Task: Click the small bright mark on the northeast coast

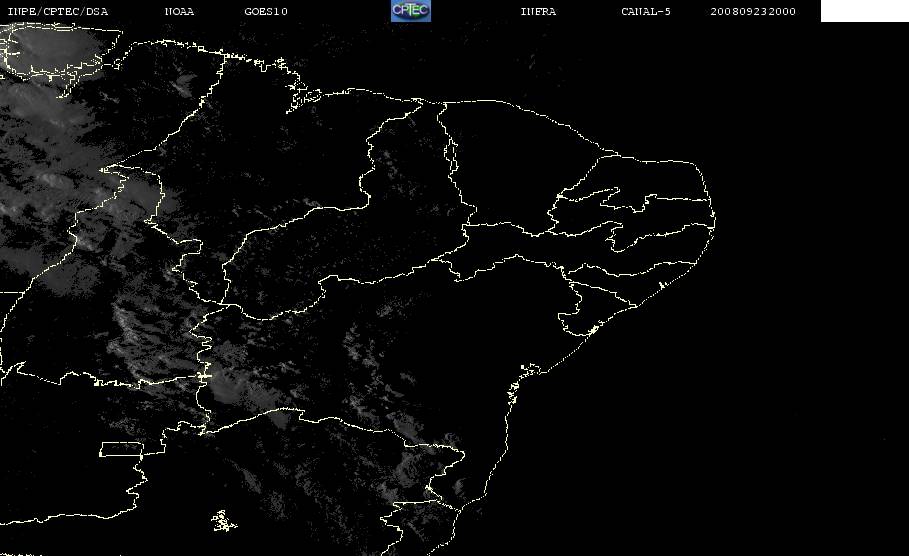Action: click(662, 285)
